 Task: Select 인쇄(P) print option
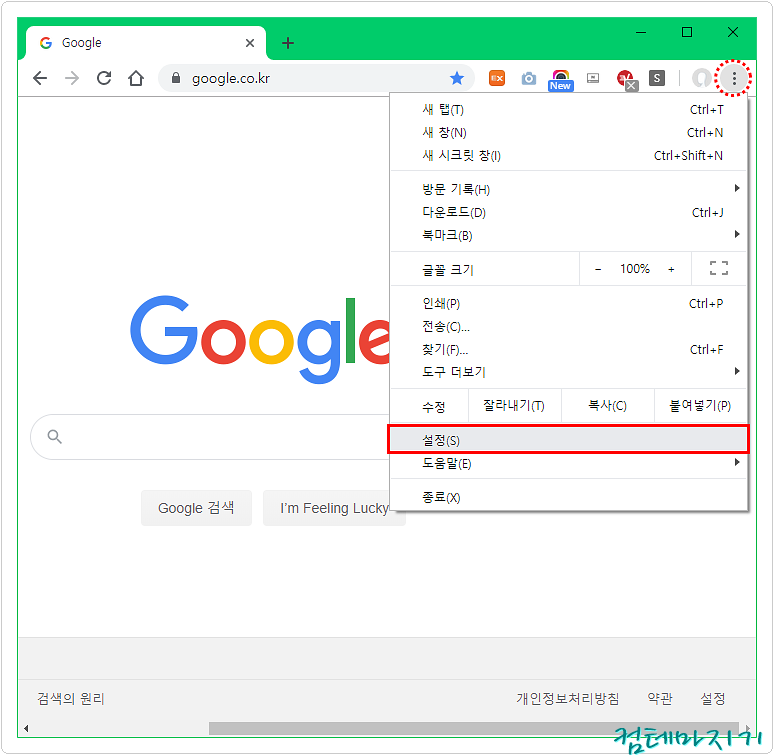pyautogui.click(x=568, y=303)
